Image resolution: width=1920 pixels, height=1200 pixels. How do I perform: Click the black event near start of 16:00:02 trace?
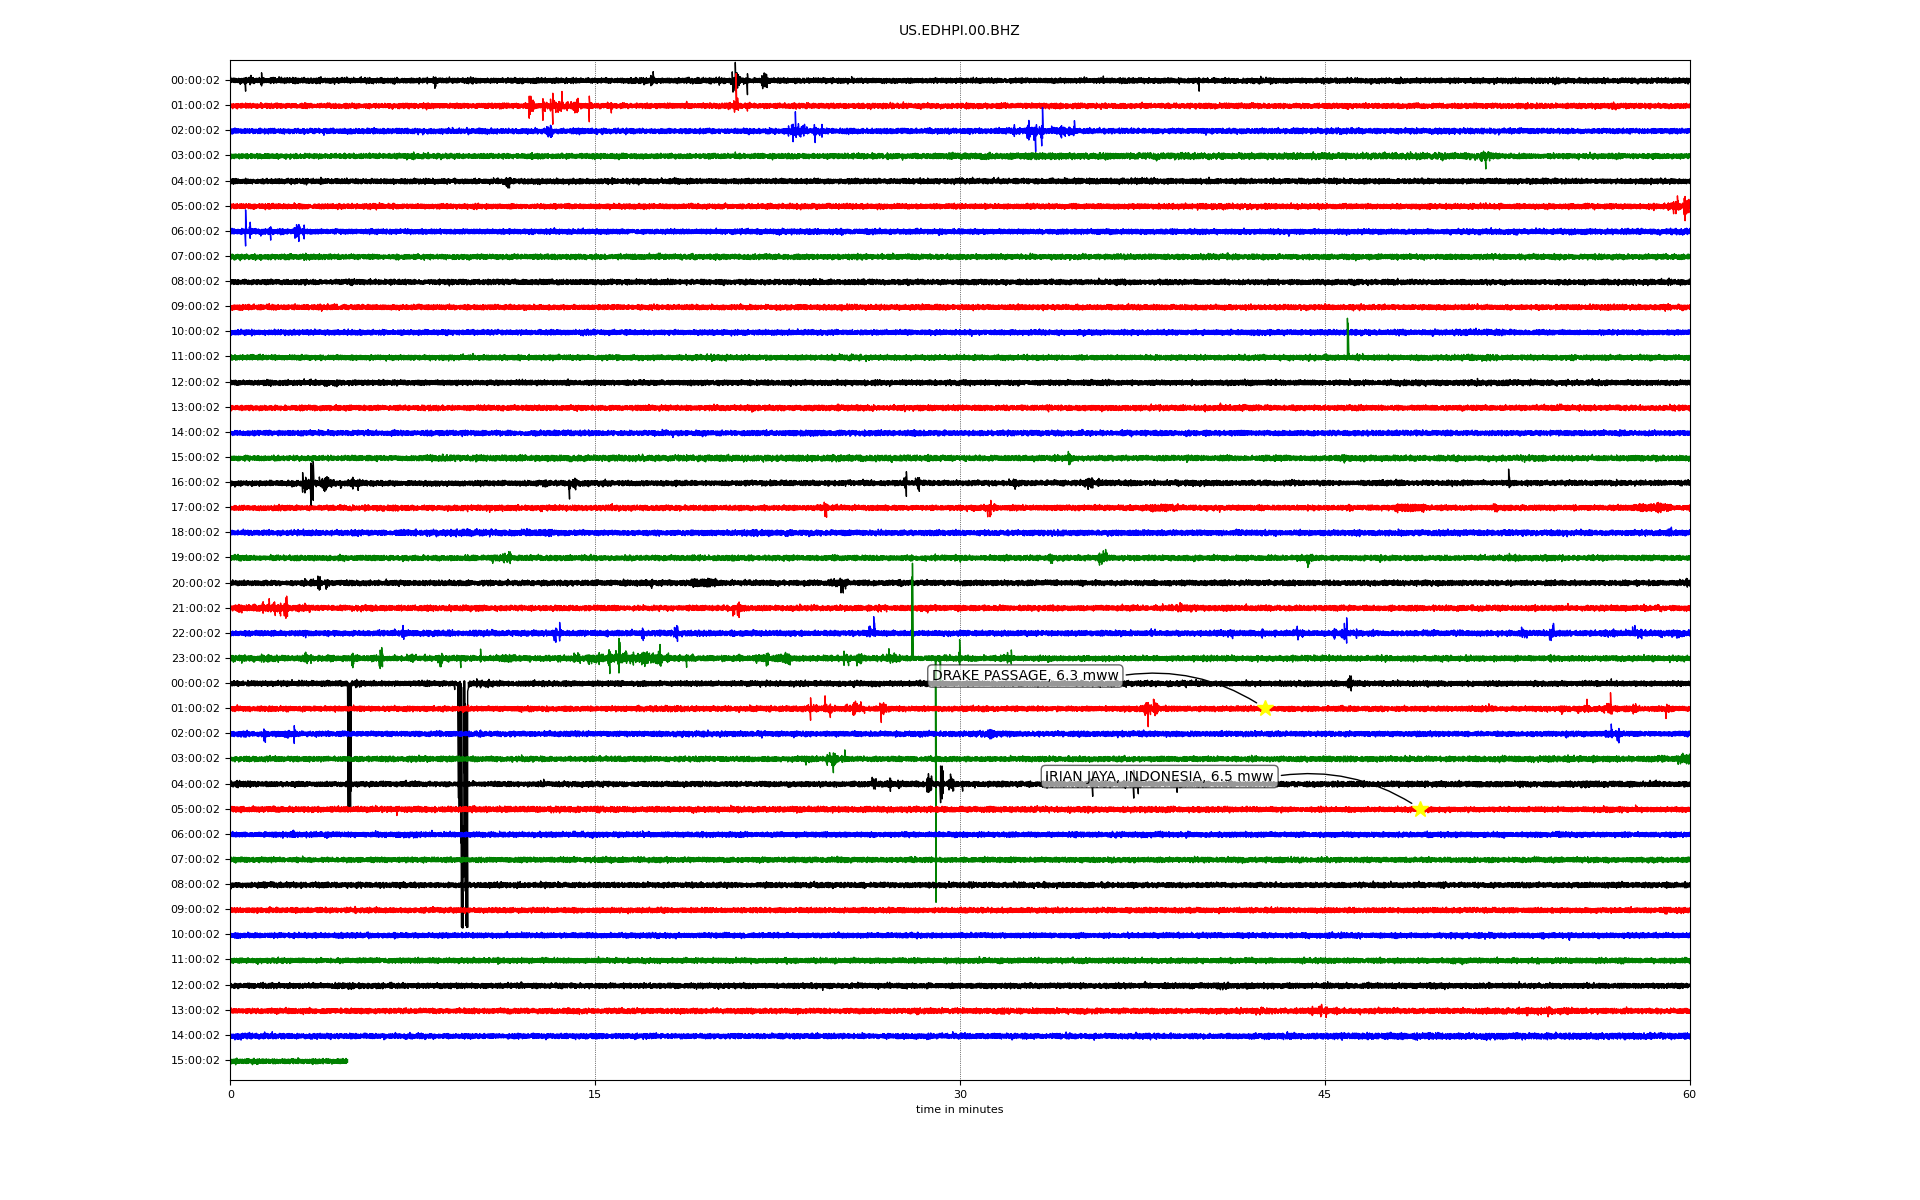click(x=312, y=483)
